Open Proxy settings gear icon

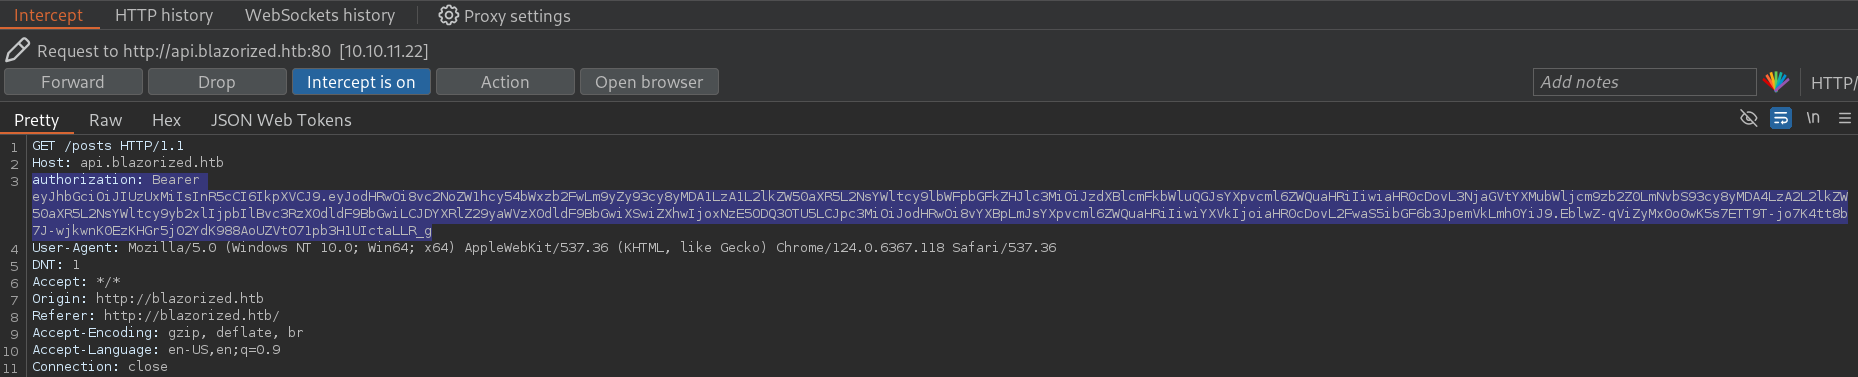pos(448,15)
